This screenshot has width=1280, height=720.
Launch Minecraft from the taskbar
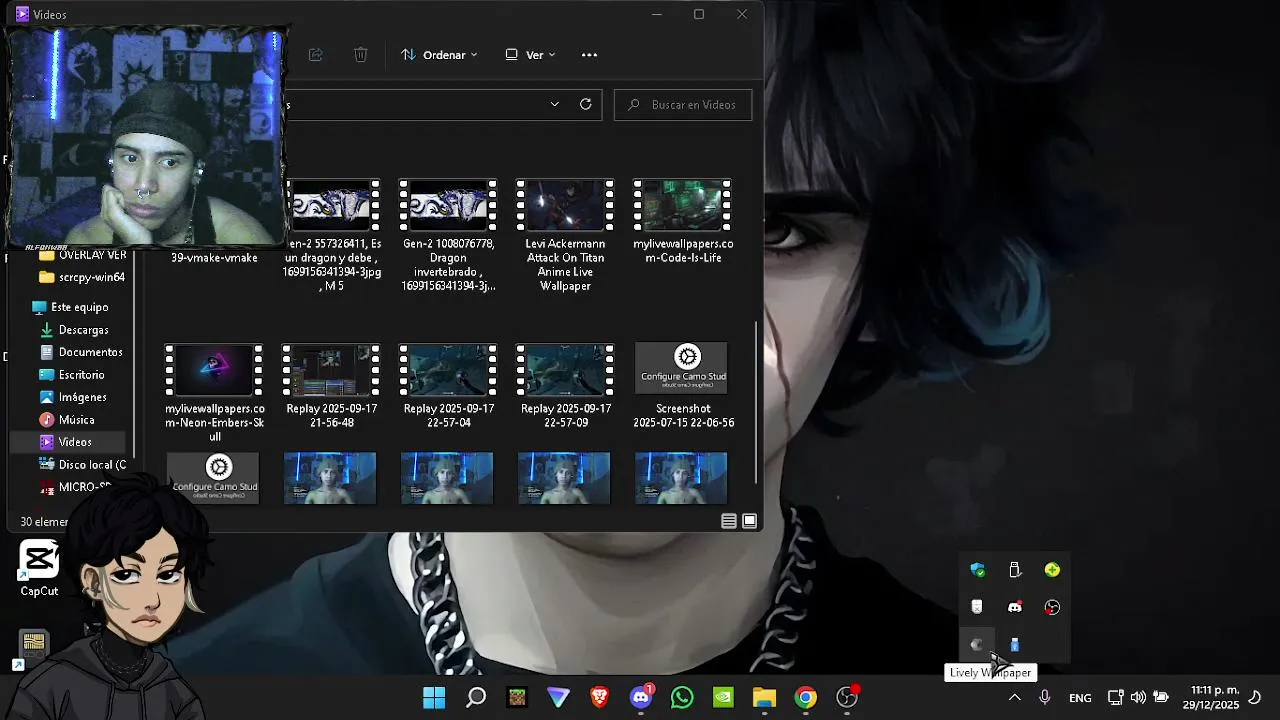(517, 698)
